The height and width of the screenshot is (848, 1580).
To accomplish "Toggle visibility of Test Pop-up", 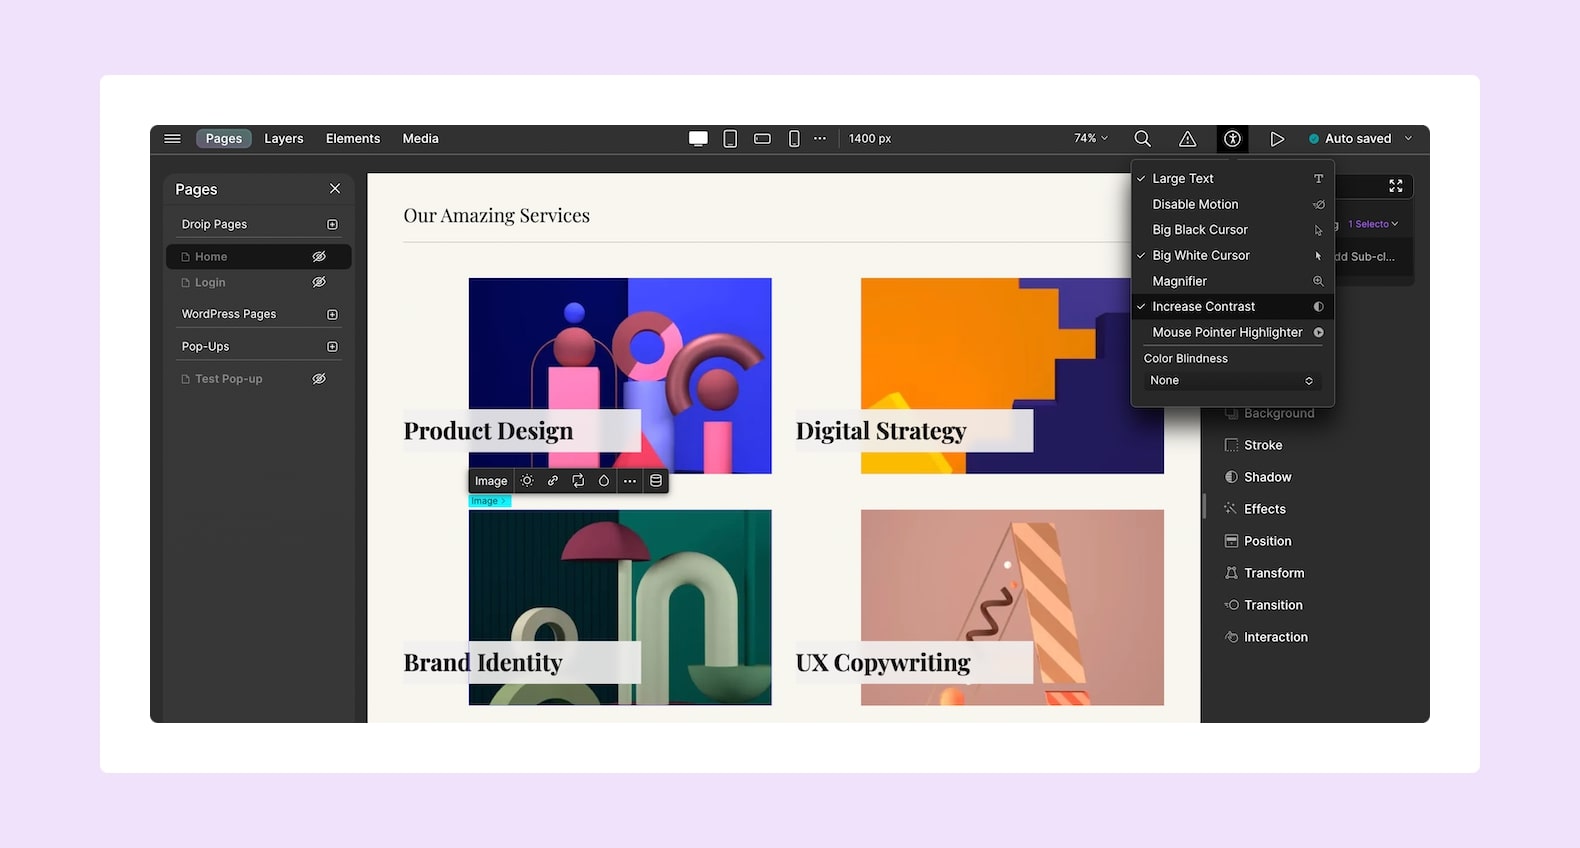I will 319,379.
